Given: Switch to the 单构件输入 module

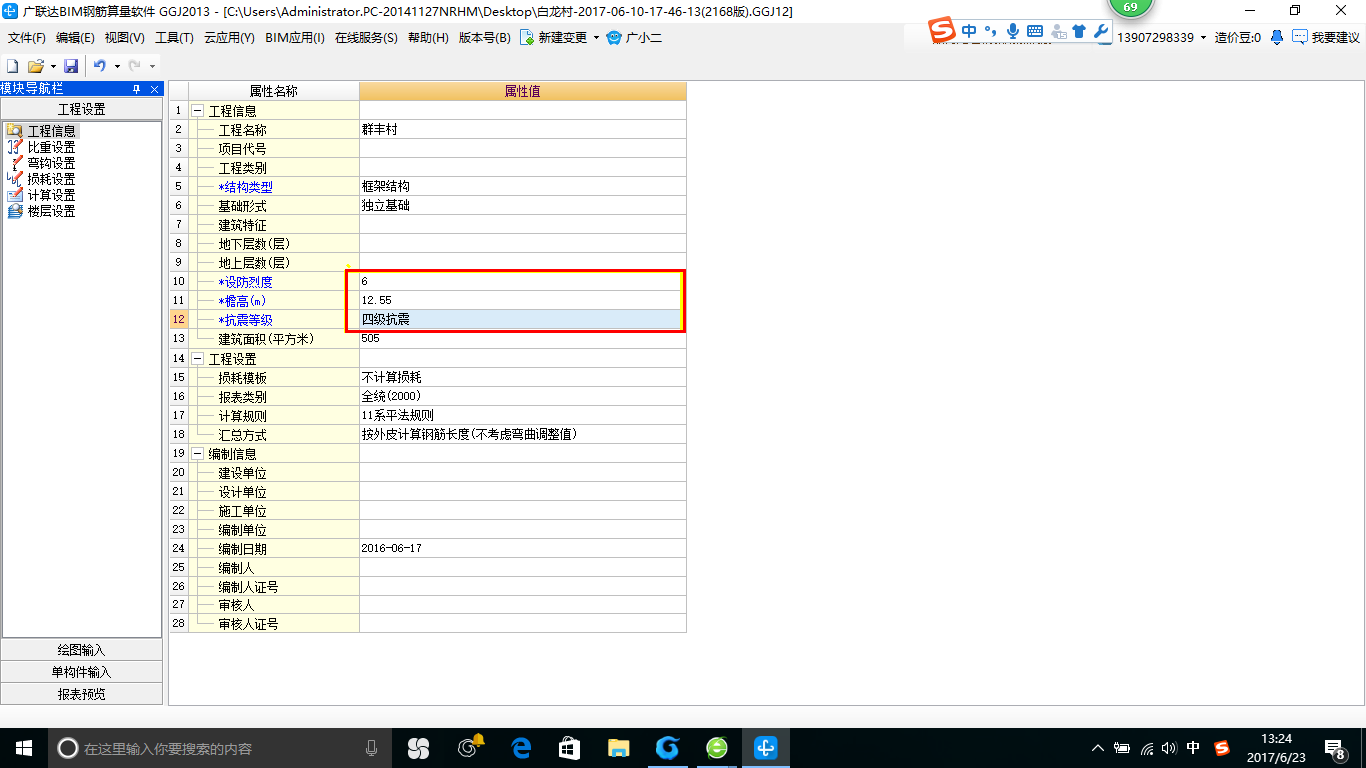Looking at the screenshot, I should [x=81, y=672].
